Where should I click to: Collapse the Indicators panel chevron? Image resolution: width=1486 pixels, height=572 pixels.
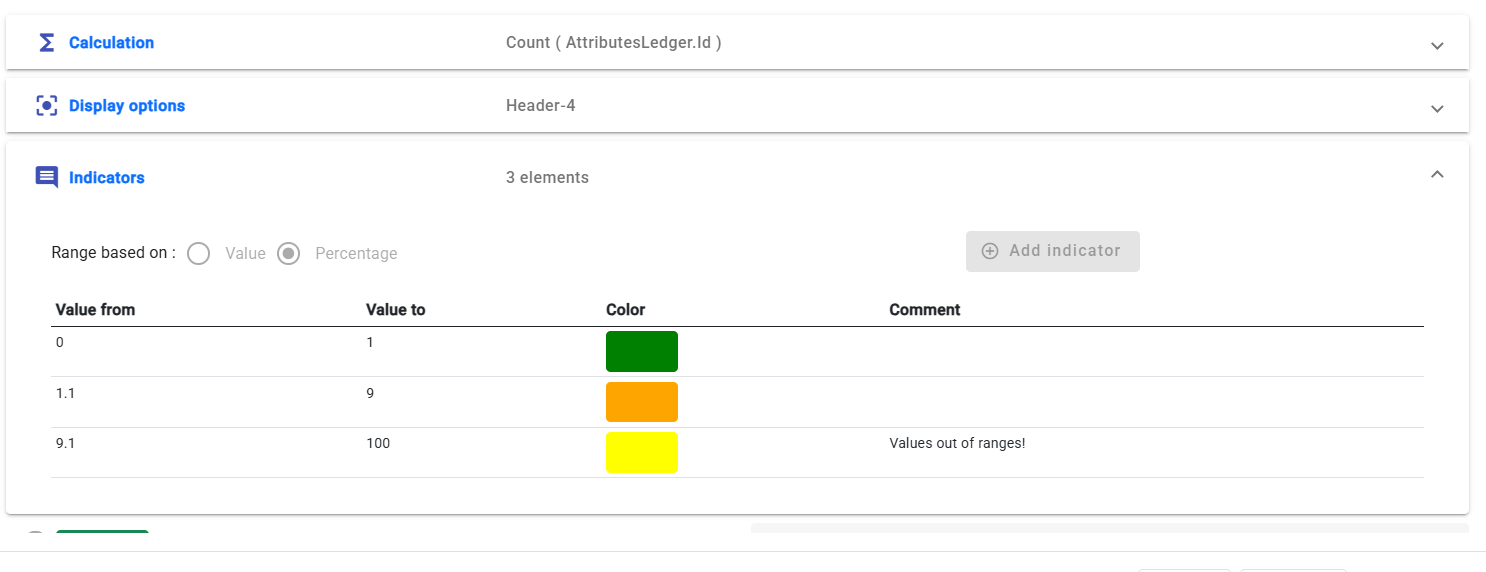[1437, 174]
